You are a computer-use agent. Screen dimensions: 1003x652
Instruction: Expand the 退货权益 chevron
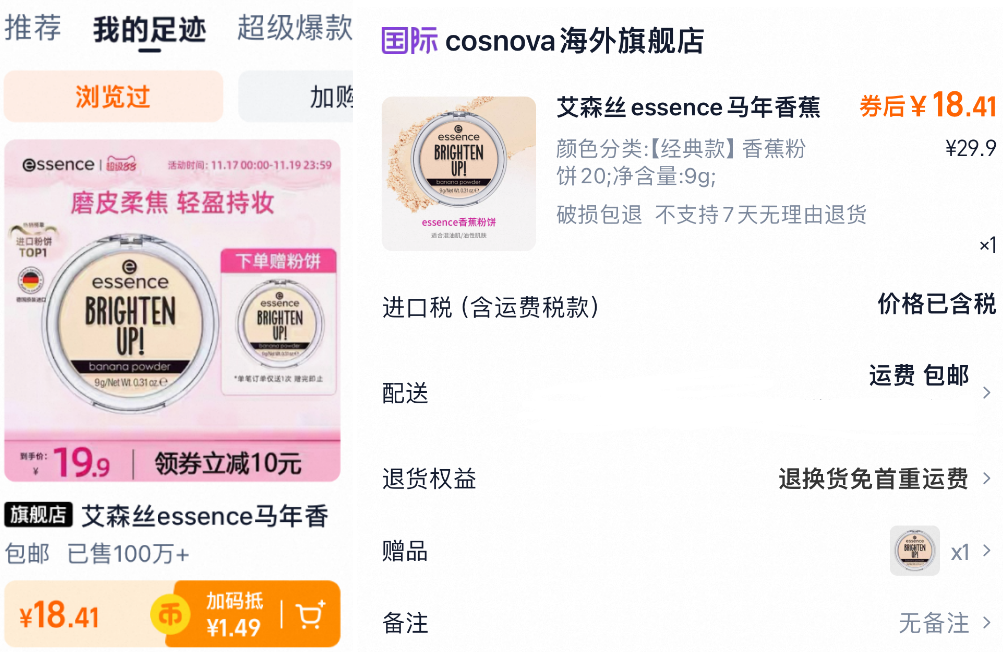tap(987, 478)
